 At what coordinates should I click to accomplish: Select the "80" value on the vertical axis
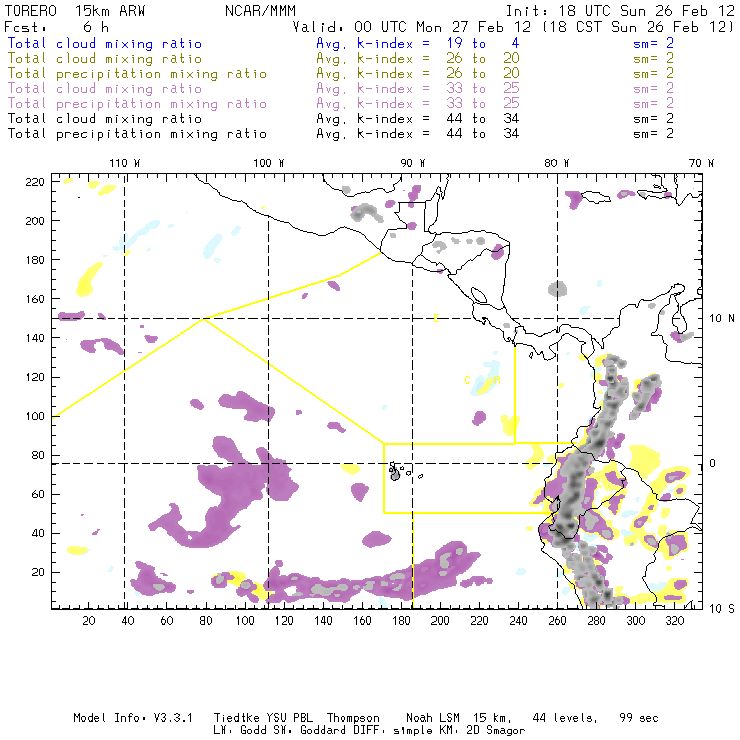click(39, 455)
